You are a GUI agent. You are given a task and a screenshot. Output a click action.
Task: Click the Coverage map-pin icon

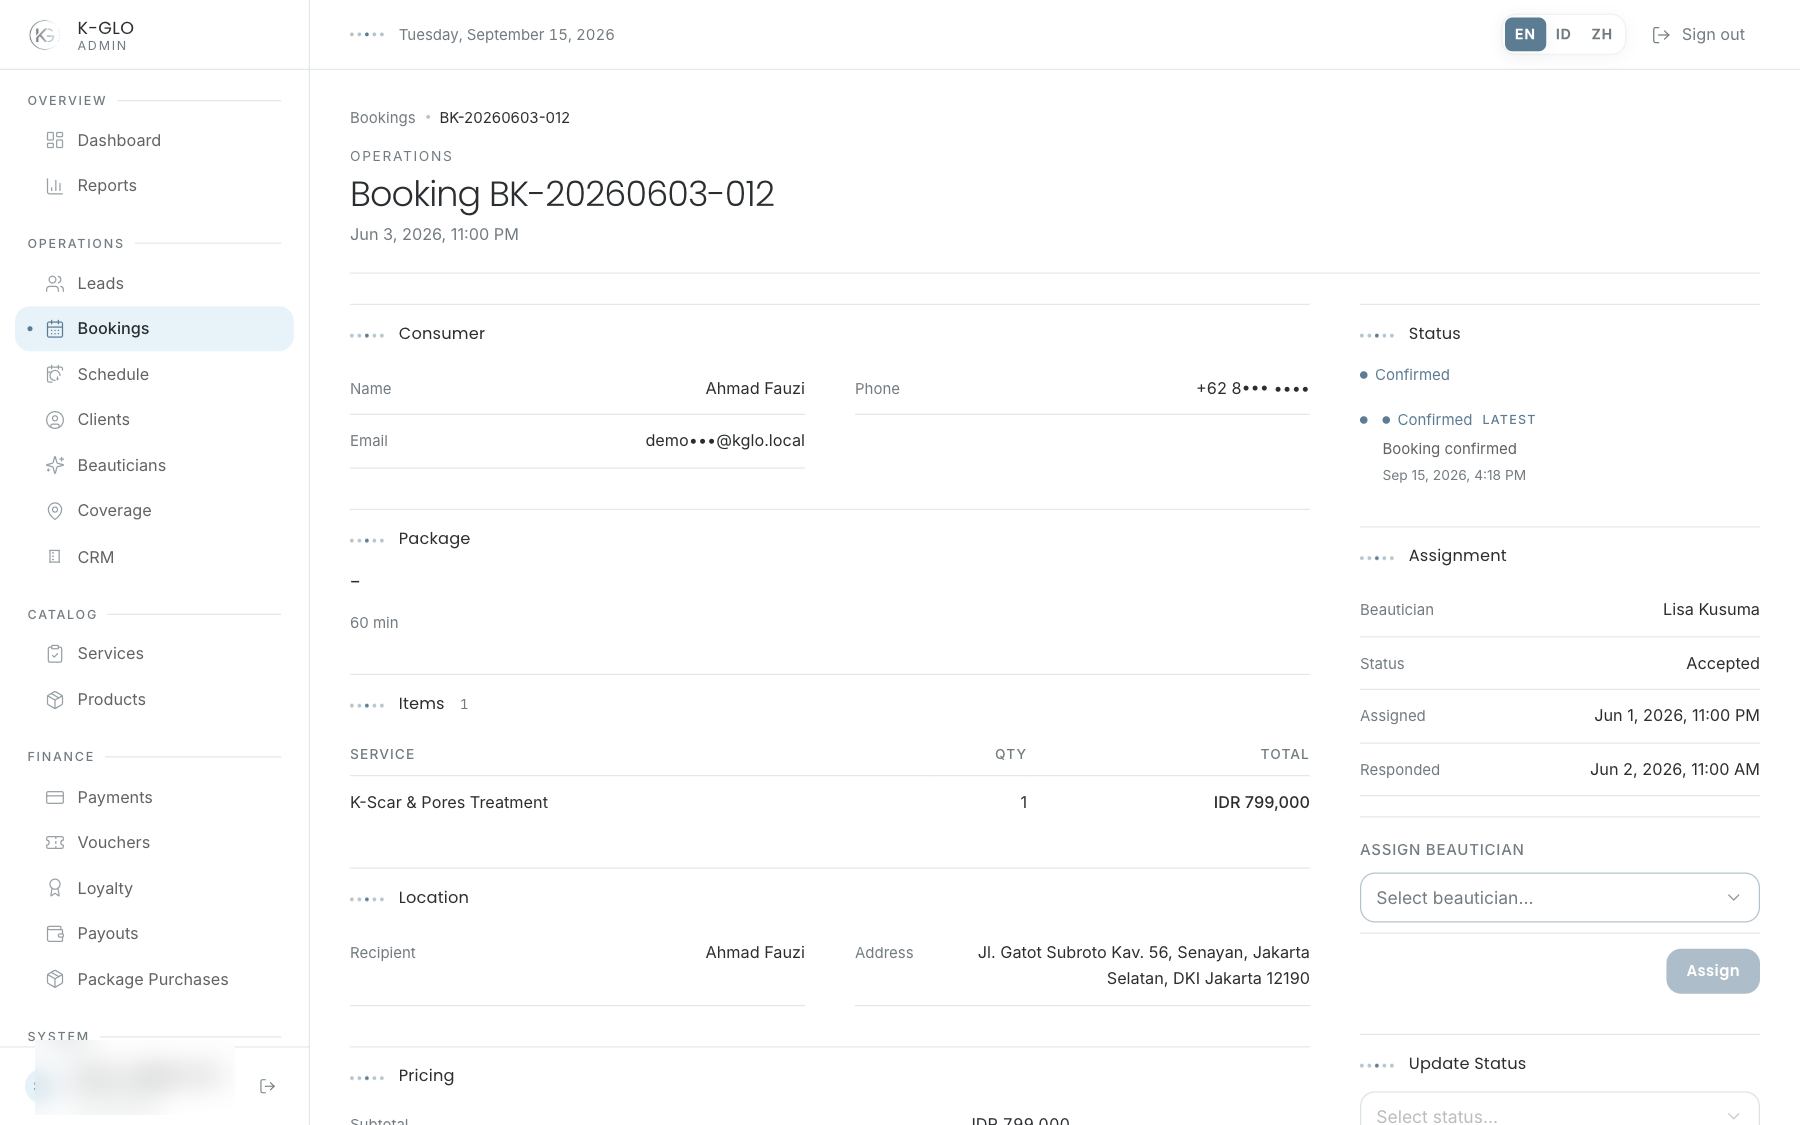pyautogui.click(x=55, y=511)
